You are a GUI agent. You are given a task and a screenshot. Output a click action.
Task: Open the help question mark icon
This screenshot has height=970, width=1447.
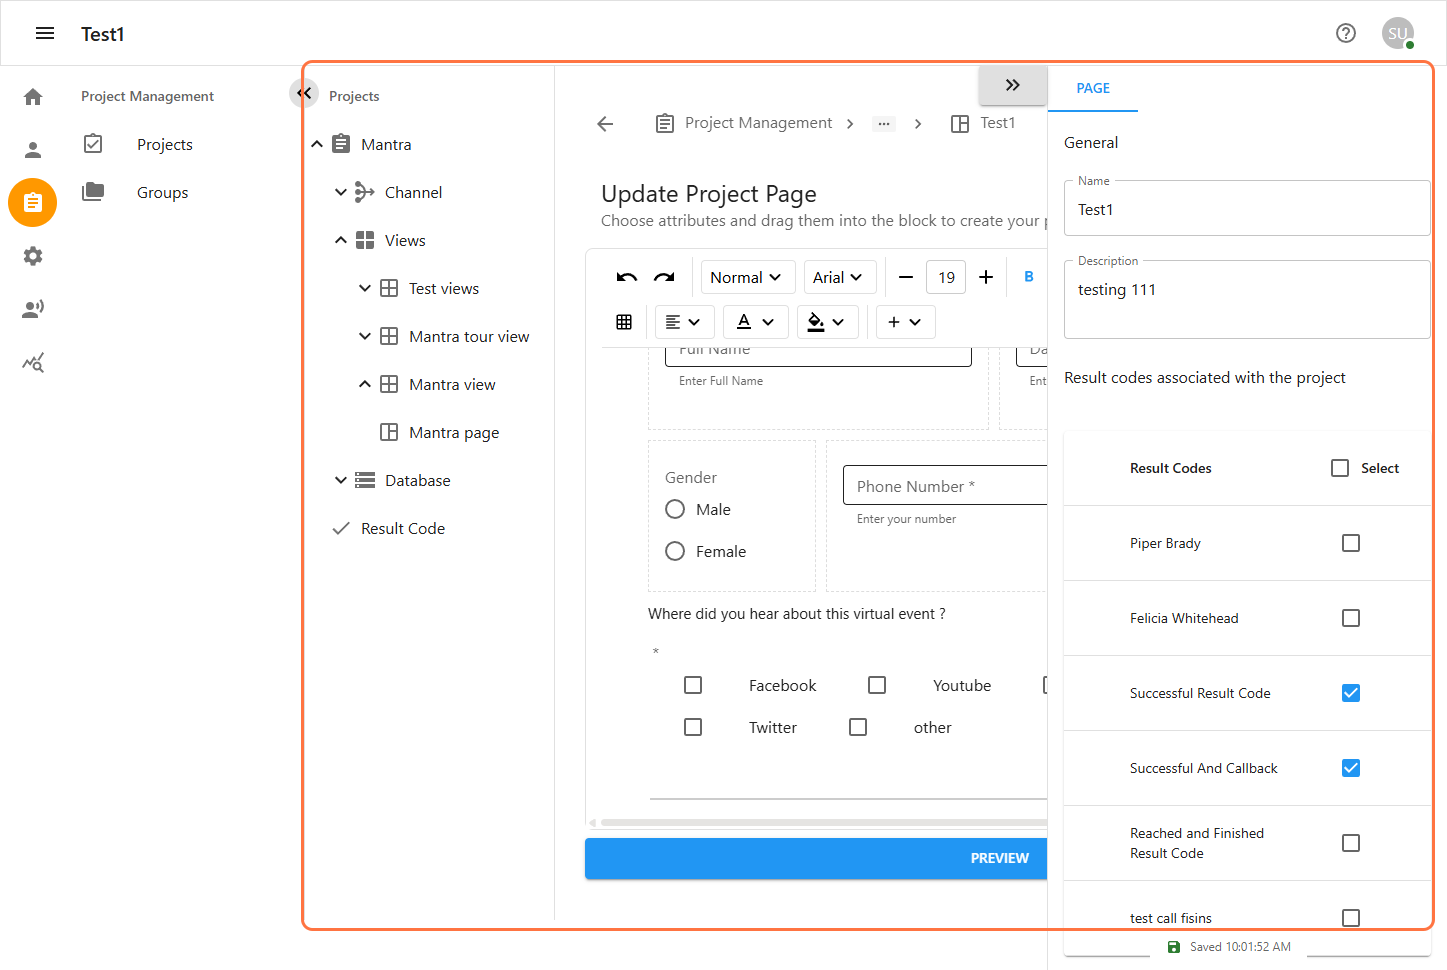[x=1345, y=33]
